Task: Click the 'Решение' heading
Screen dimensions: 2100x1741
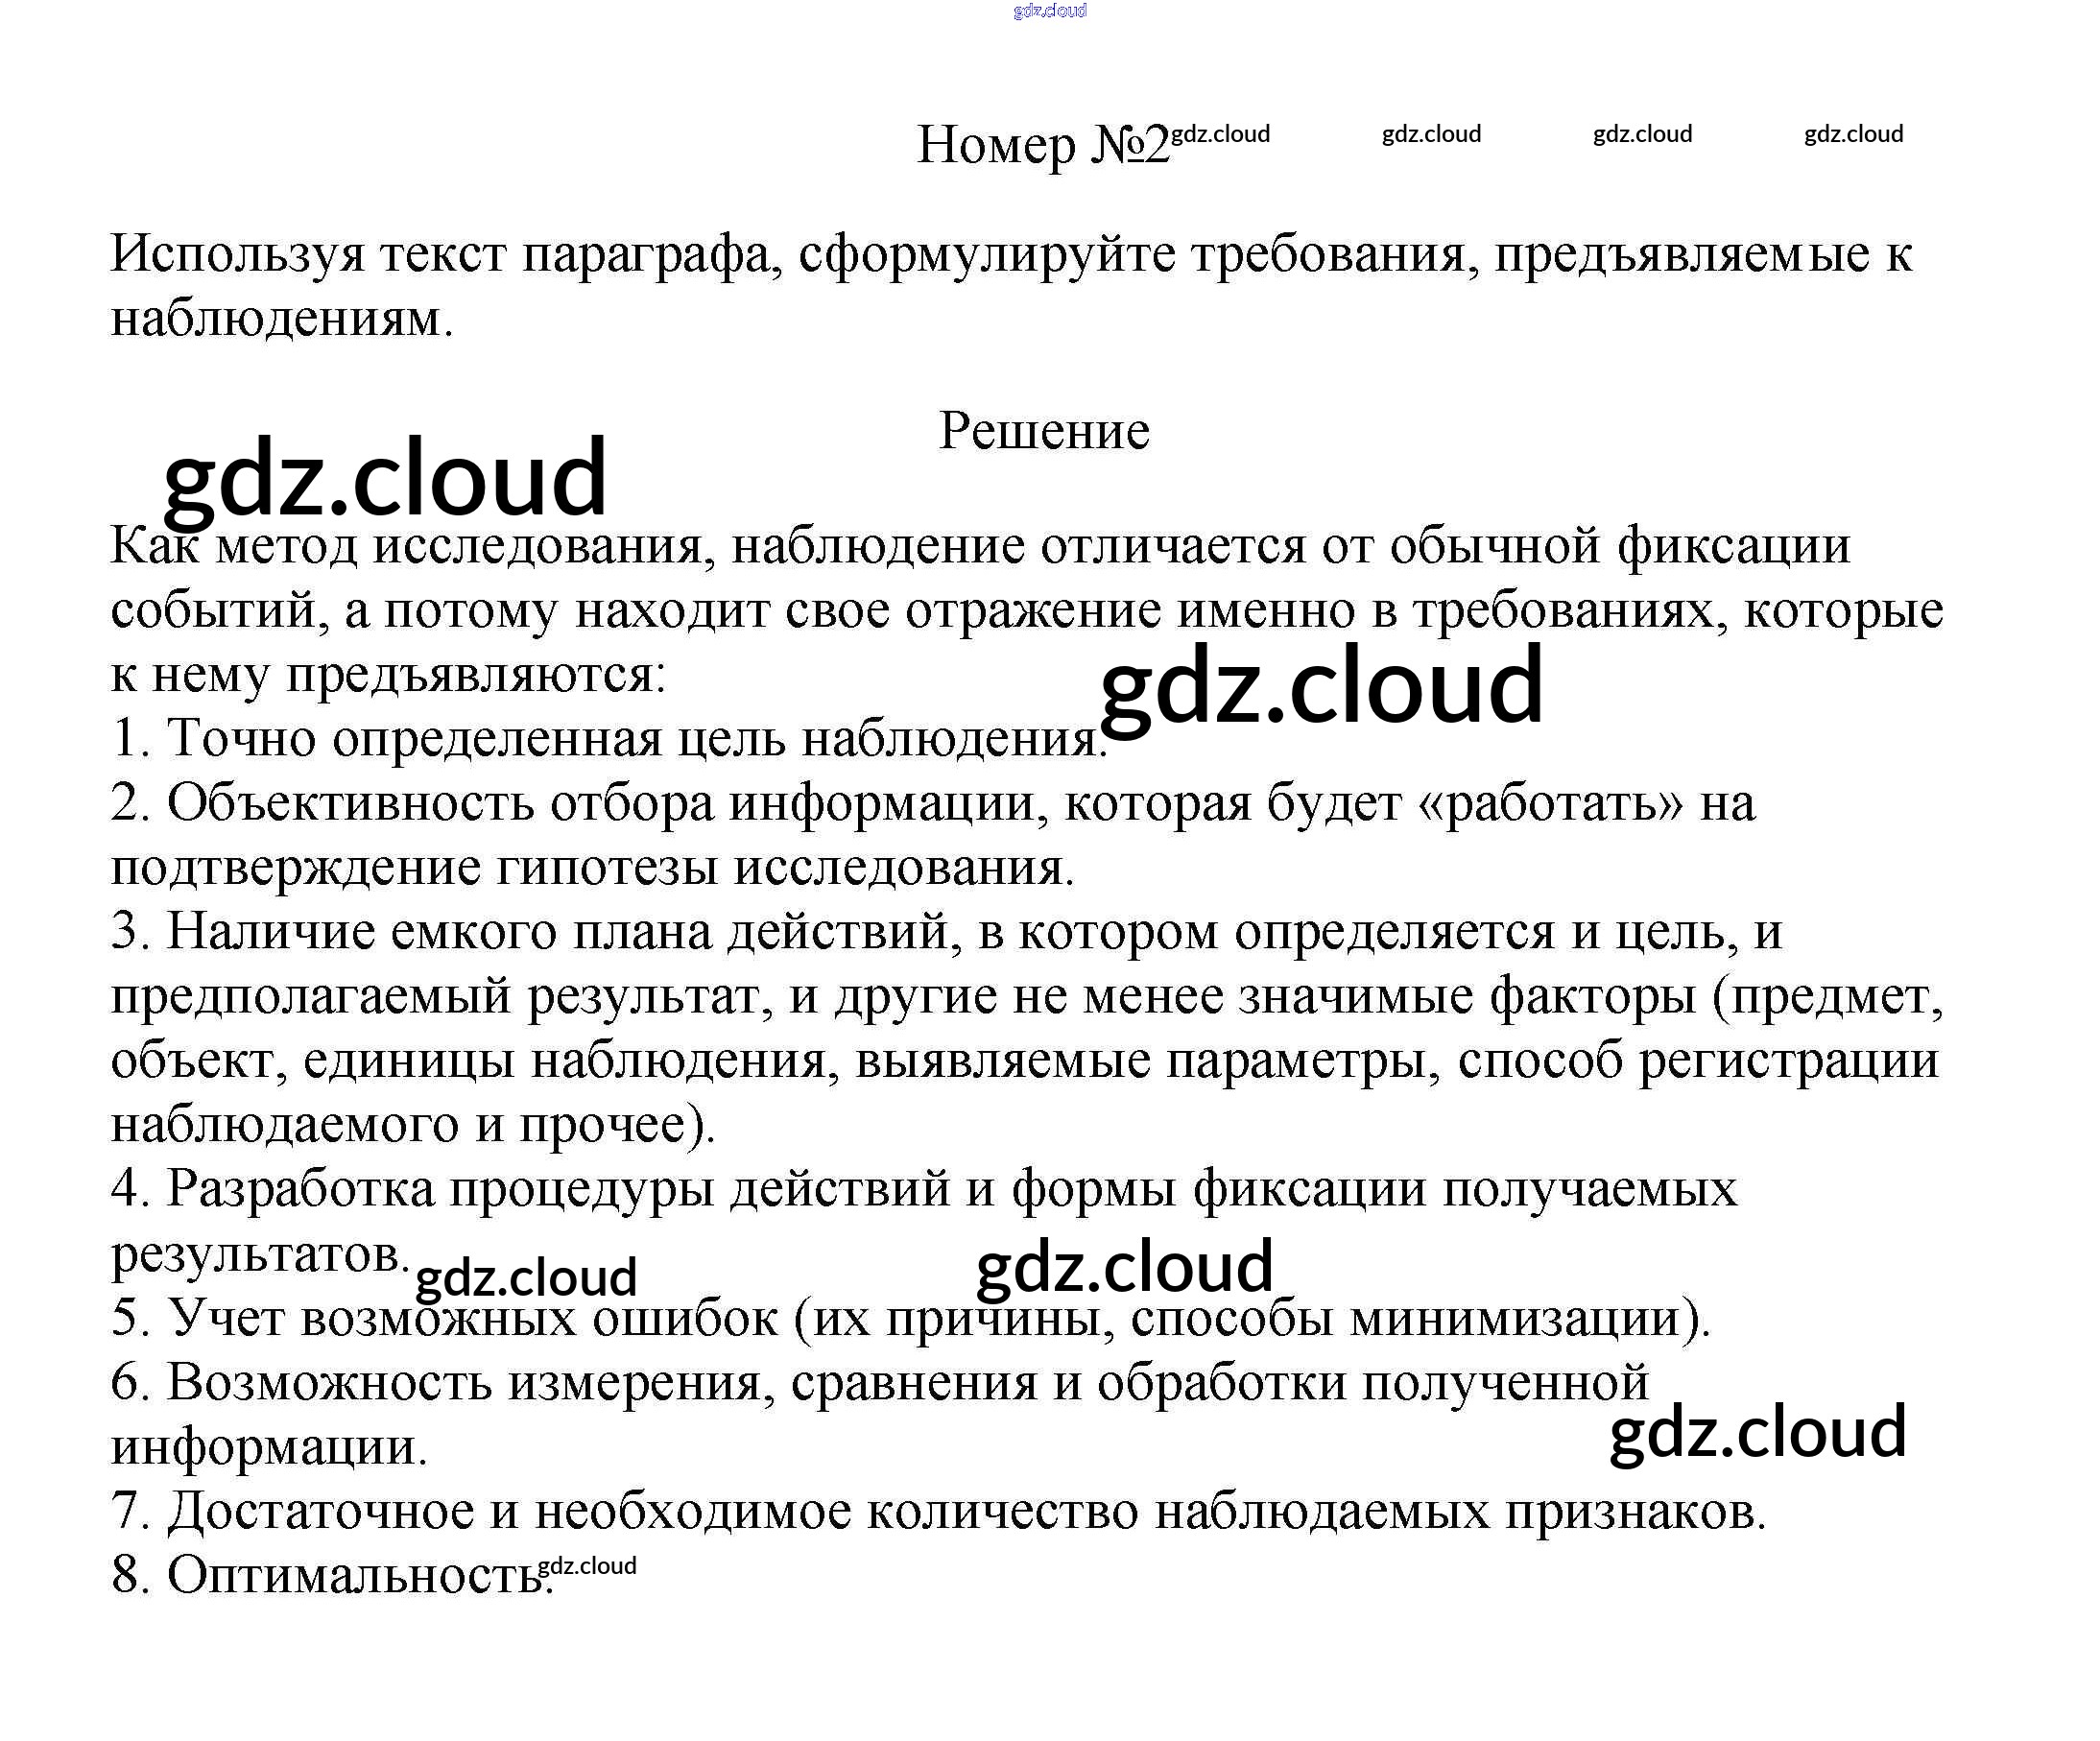Action: coord(1044,432)
